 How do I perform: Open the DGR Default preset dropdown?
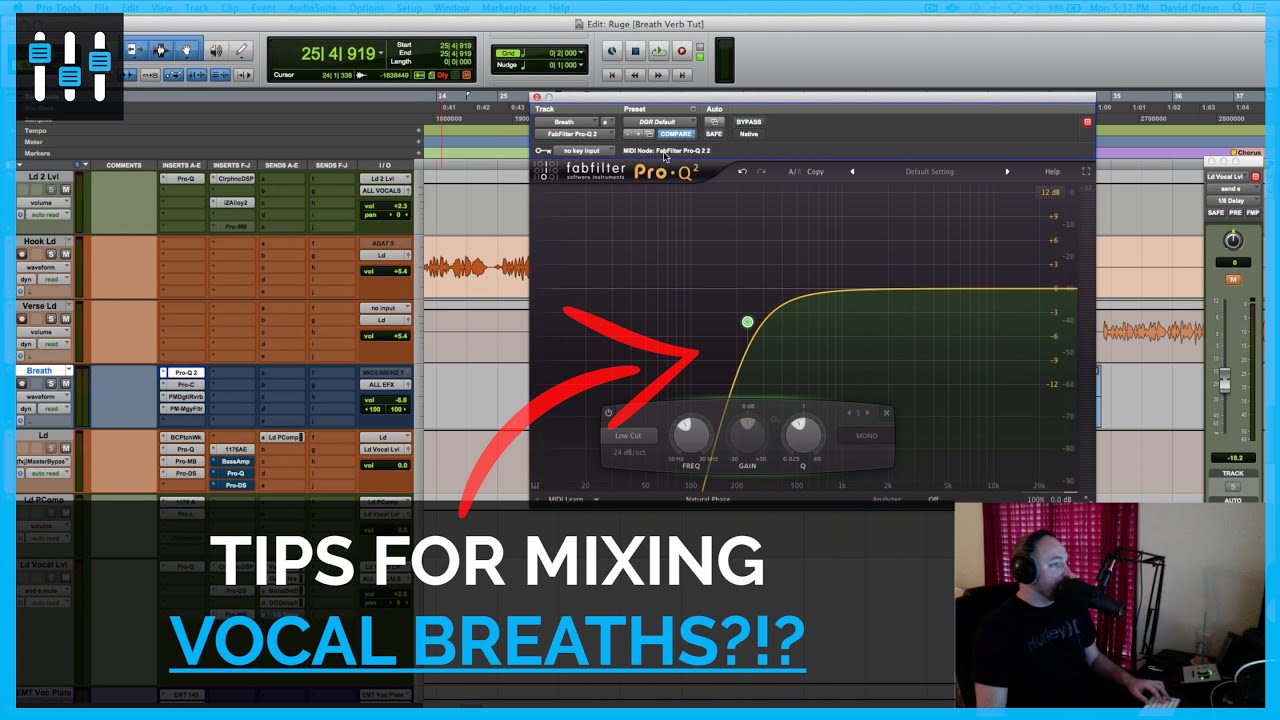[x=659, y=122]
